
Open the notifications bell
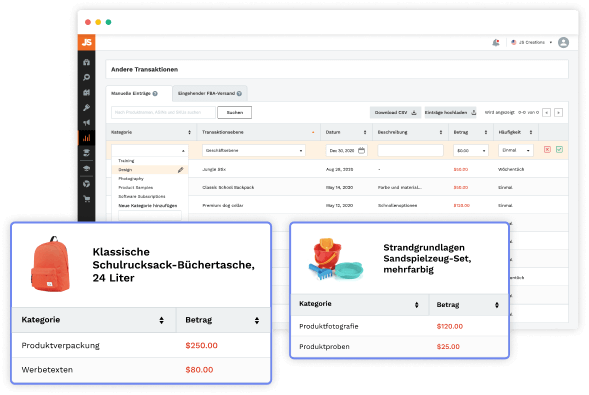(496, 42)
